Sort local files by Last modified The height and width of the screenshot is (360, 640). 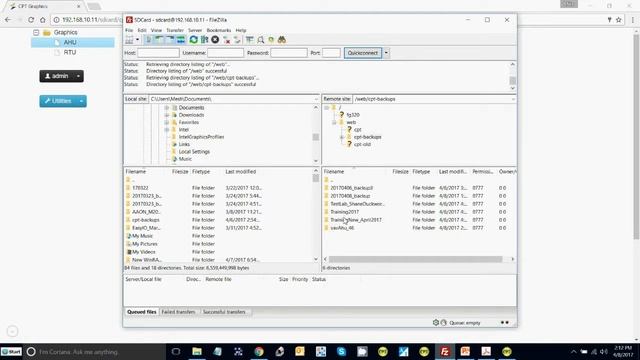click(241, 172)
